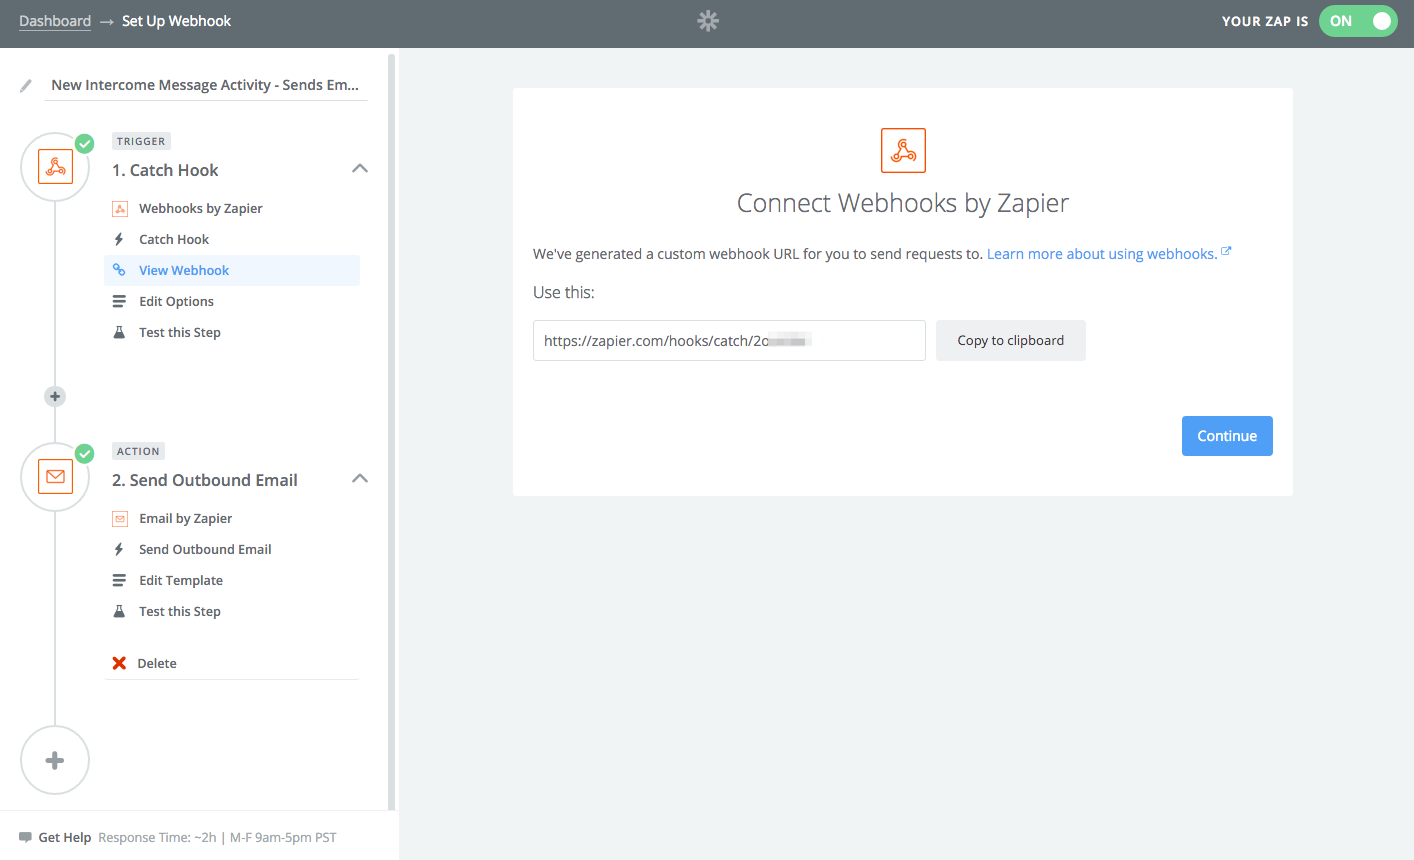Click the Webhooks by Zapier app icon
The width and height of the screenshot is (1414, 860).
click(x=121, y=208)
